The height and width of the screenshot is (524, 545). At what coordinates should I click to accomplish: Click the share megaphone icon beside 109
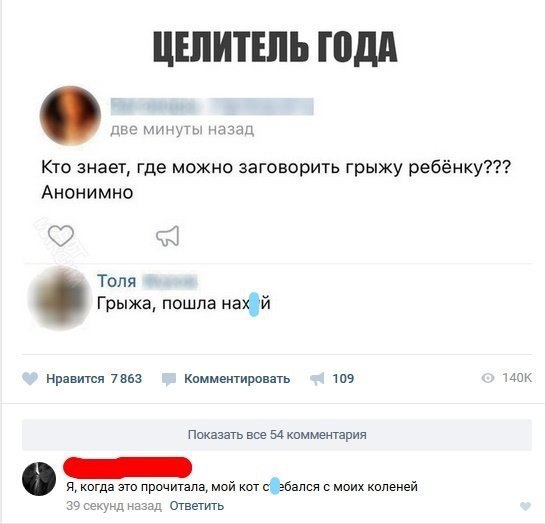click(x=317, y=379)
